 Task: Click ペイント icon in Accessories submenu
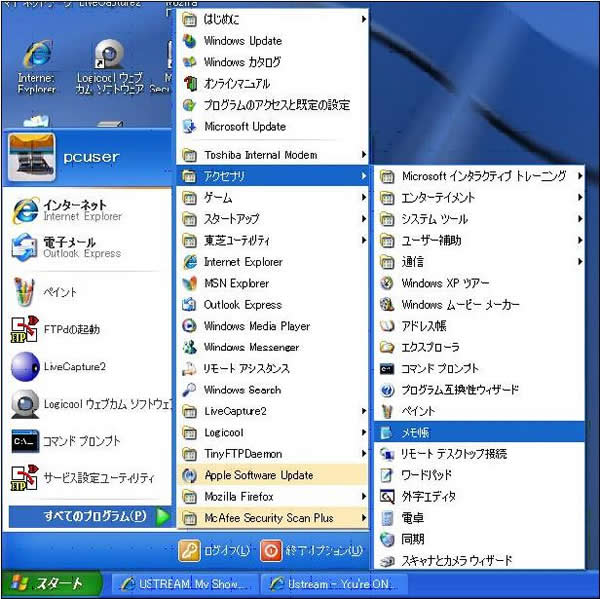coord(387,411)
